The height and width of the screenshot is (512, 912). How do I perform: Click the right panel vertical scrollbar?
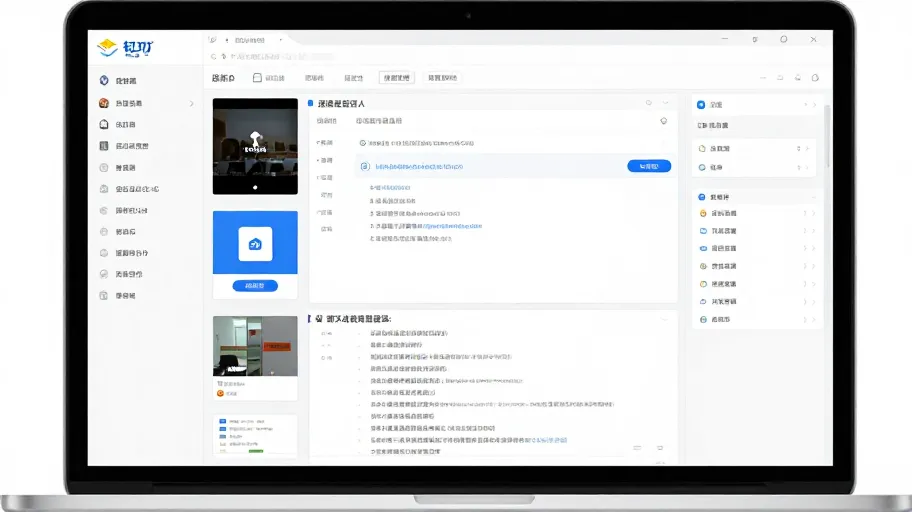point(827,137)
